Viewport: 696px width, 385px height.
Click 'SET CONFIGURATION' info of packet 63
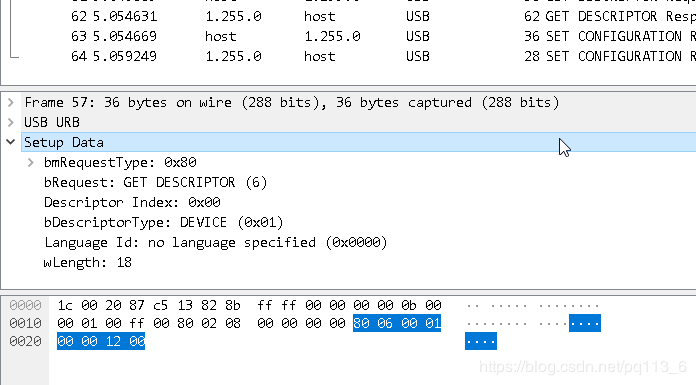coord(614,36)
